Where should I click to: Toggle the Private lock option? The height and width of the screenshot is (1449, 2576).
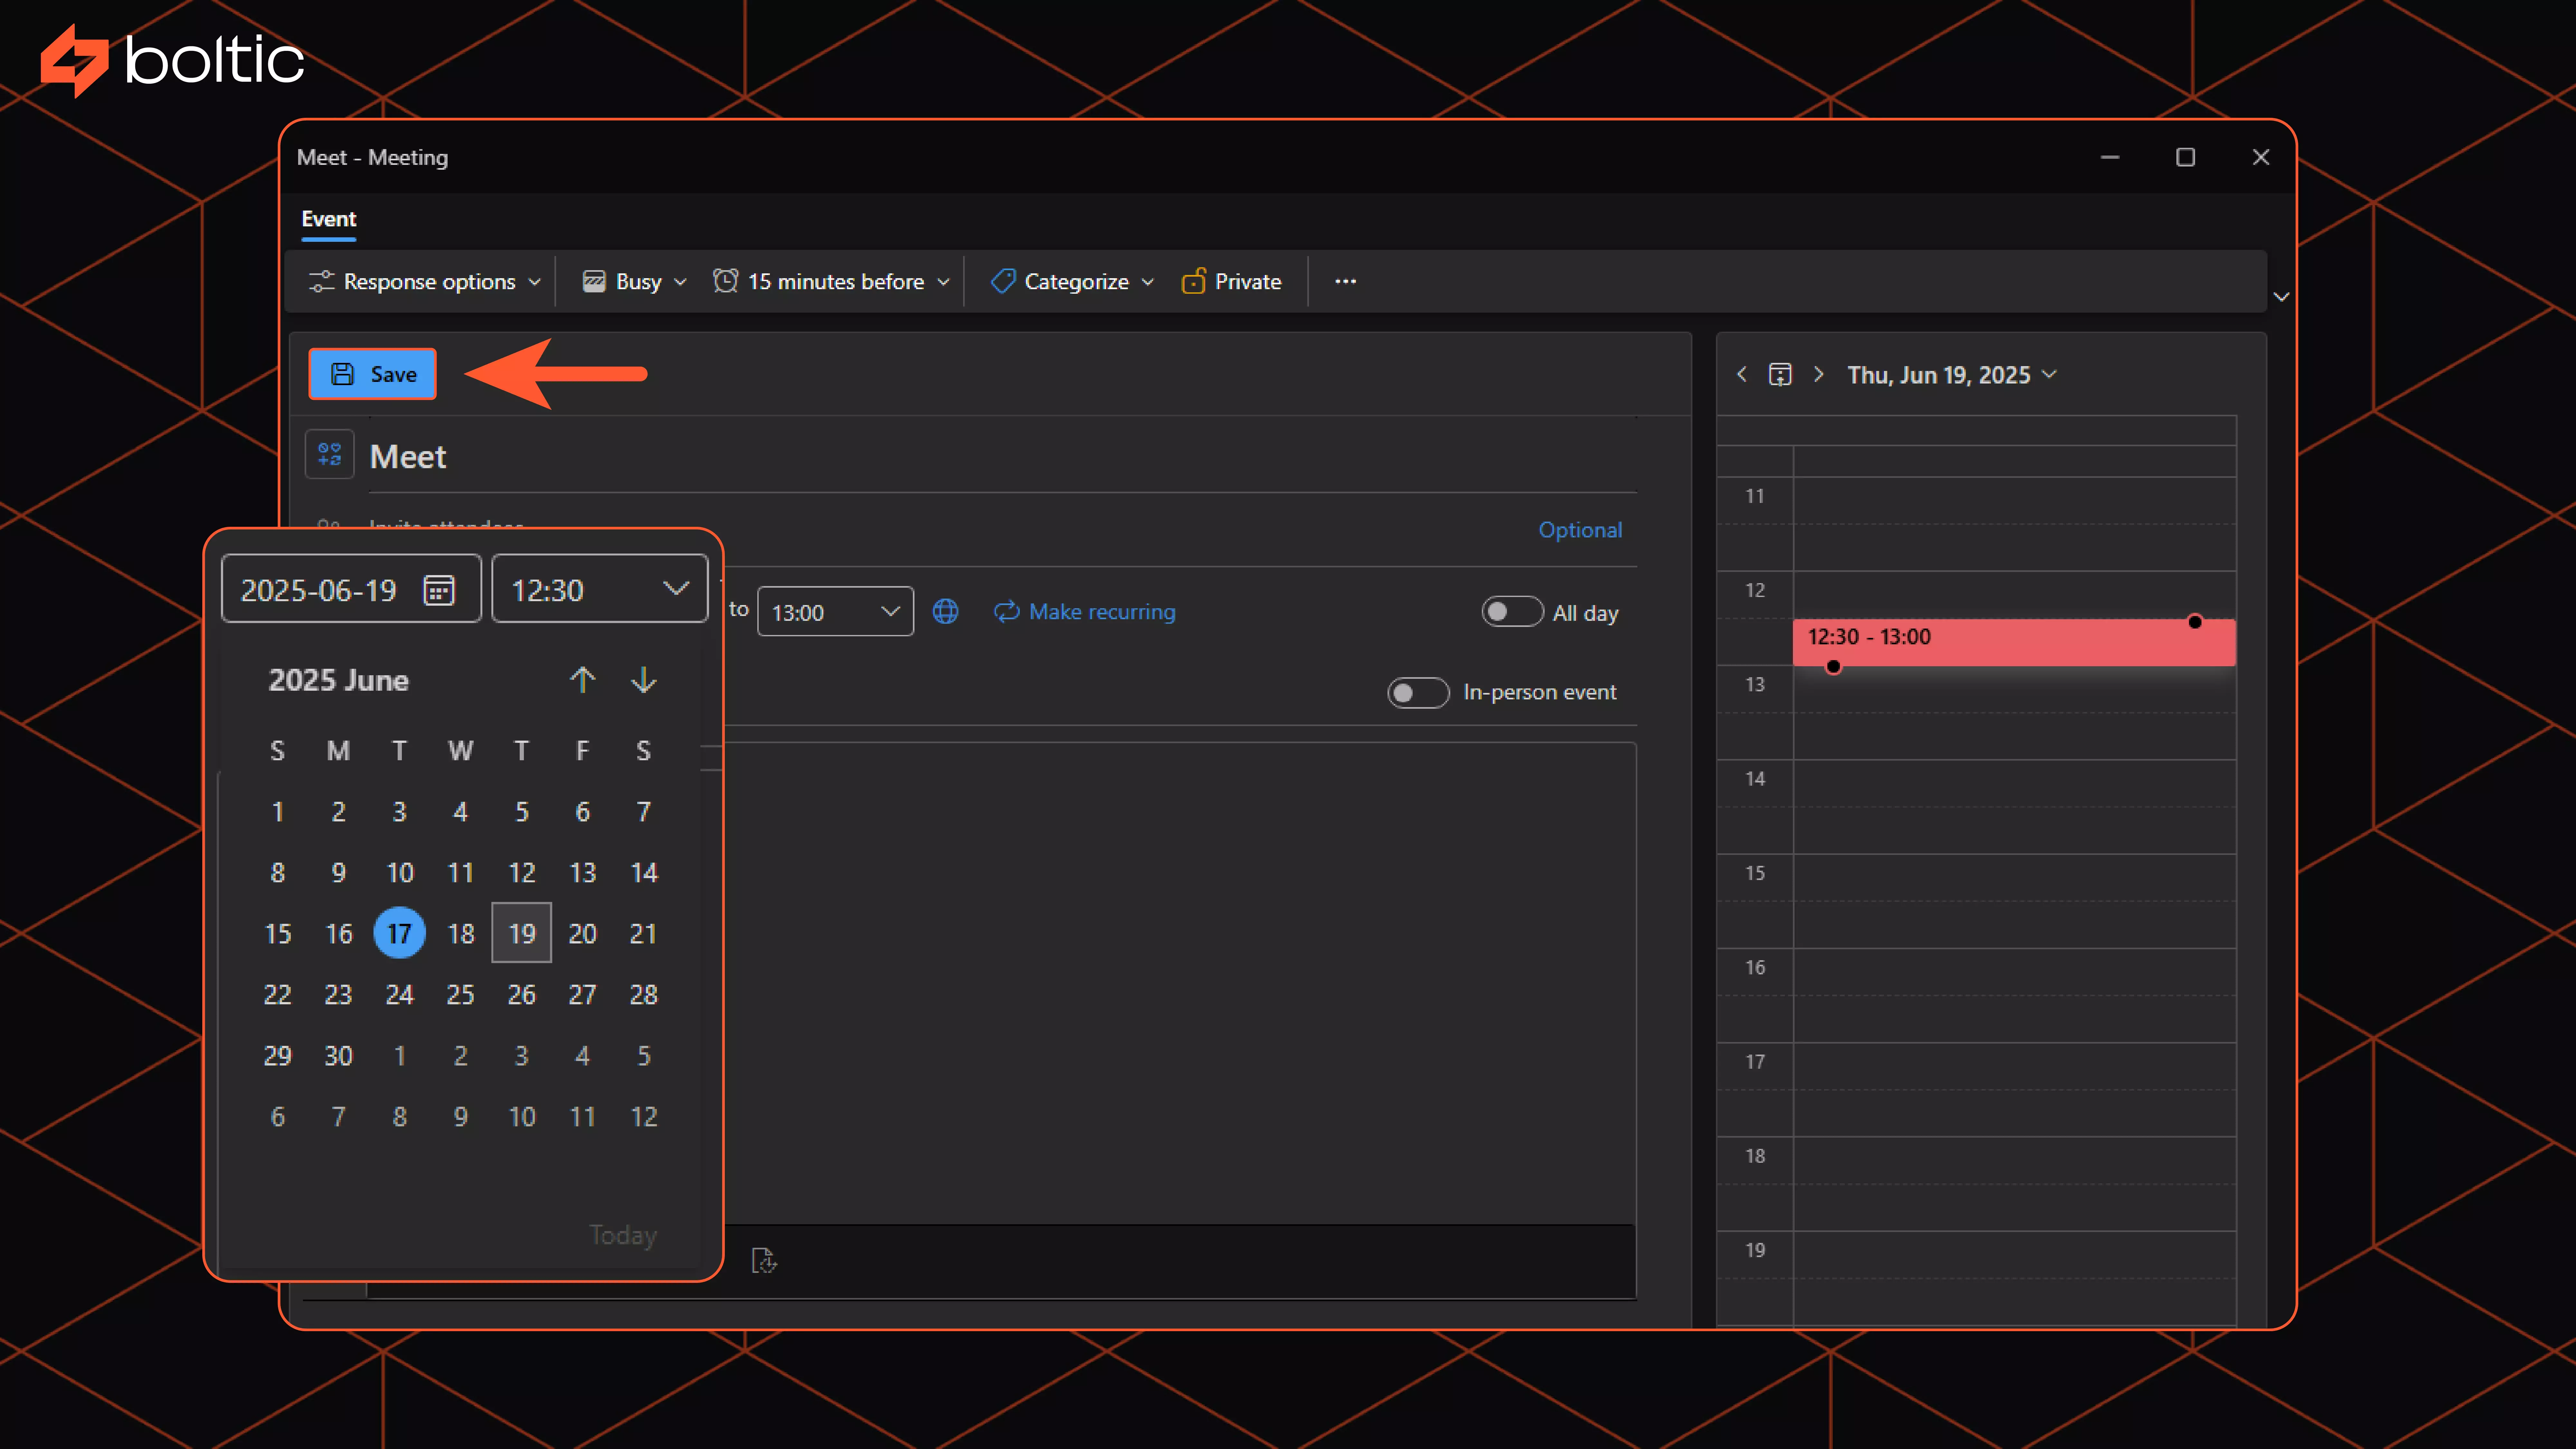[1231, 281]
